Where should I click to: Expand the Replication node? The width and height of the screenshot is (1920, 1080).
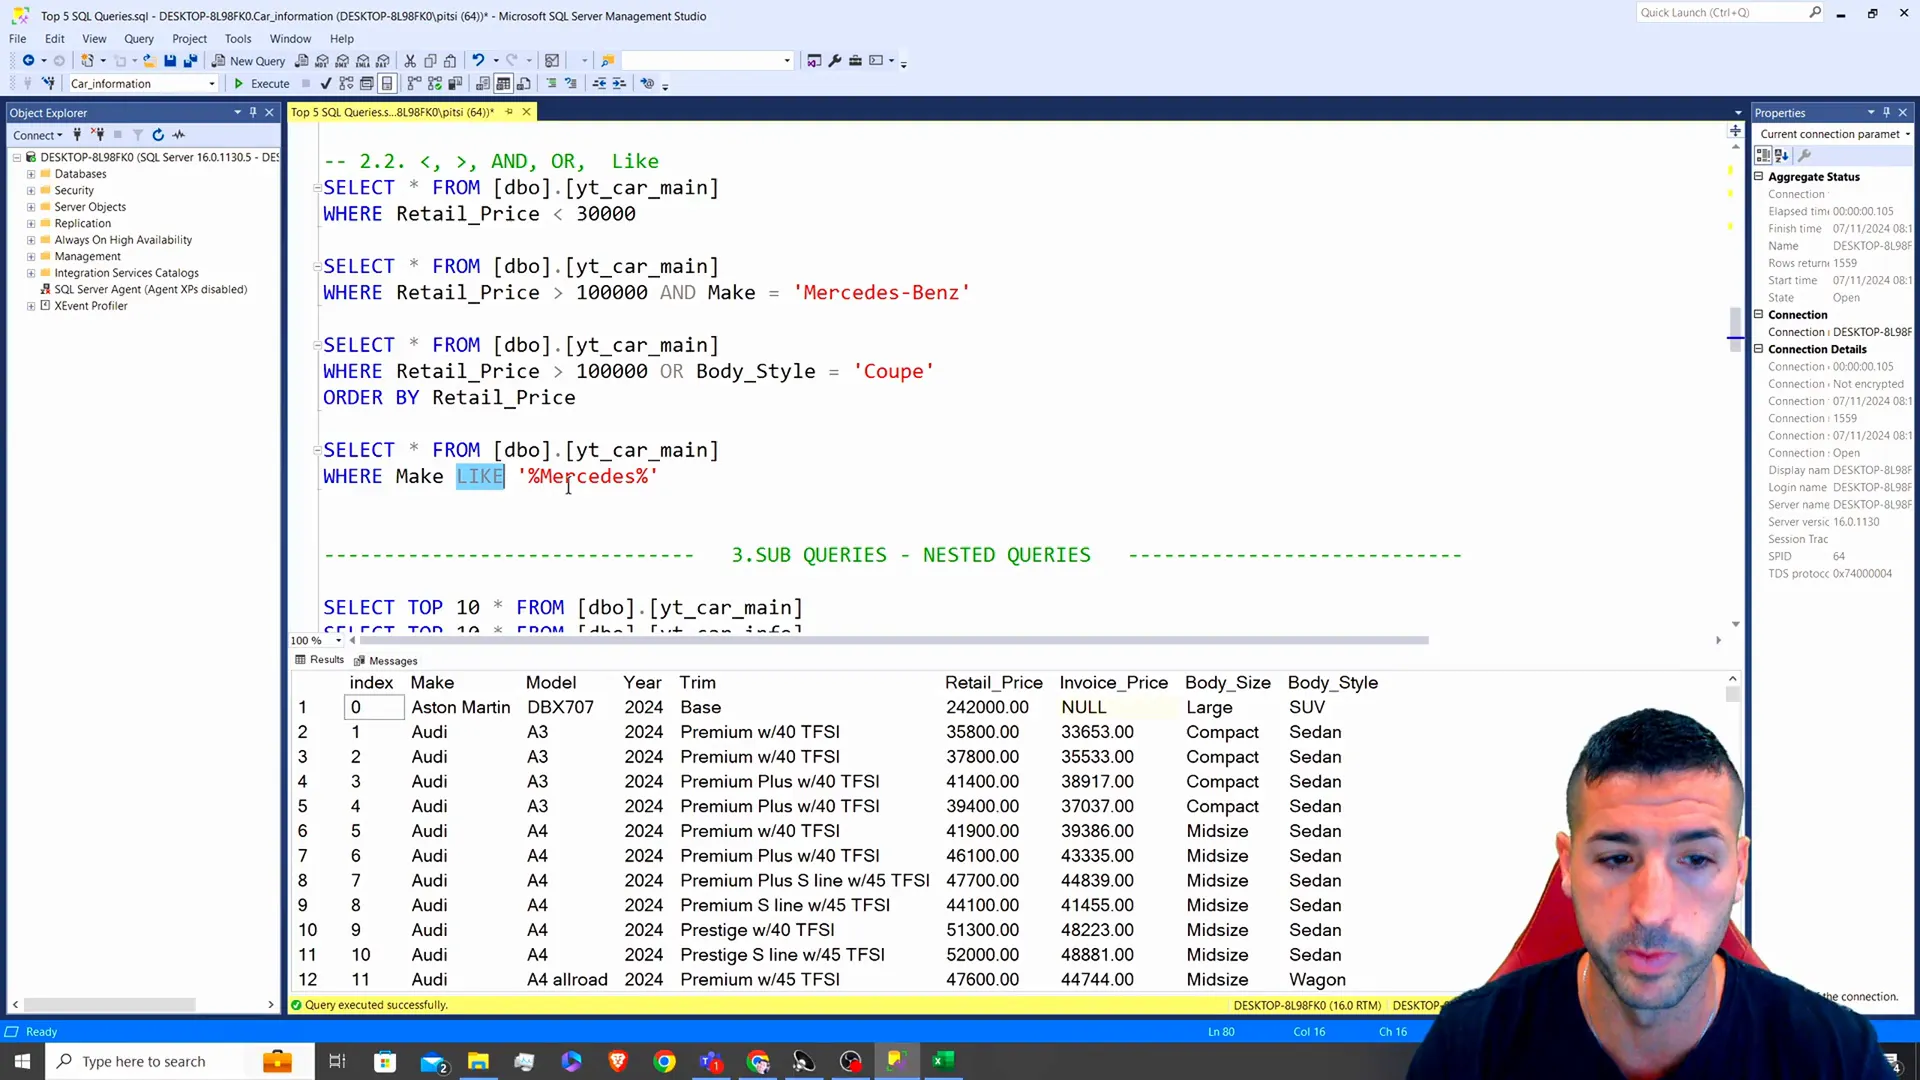(31, 224)
